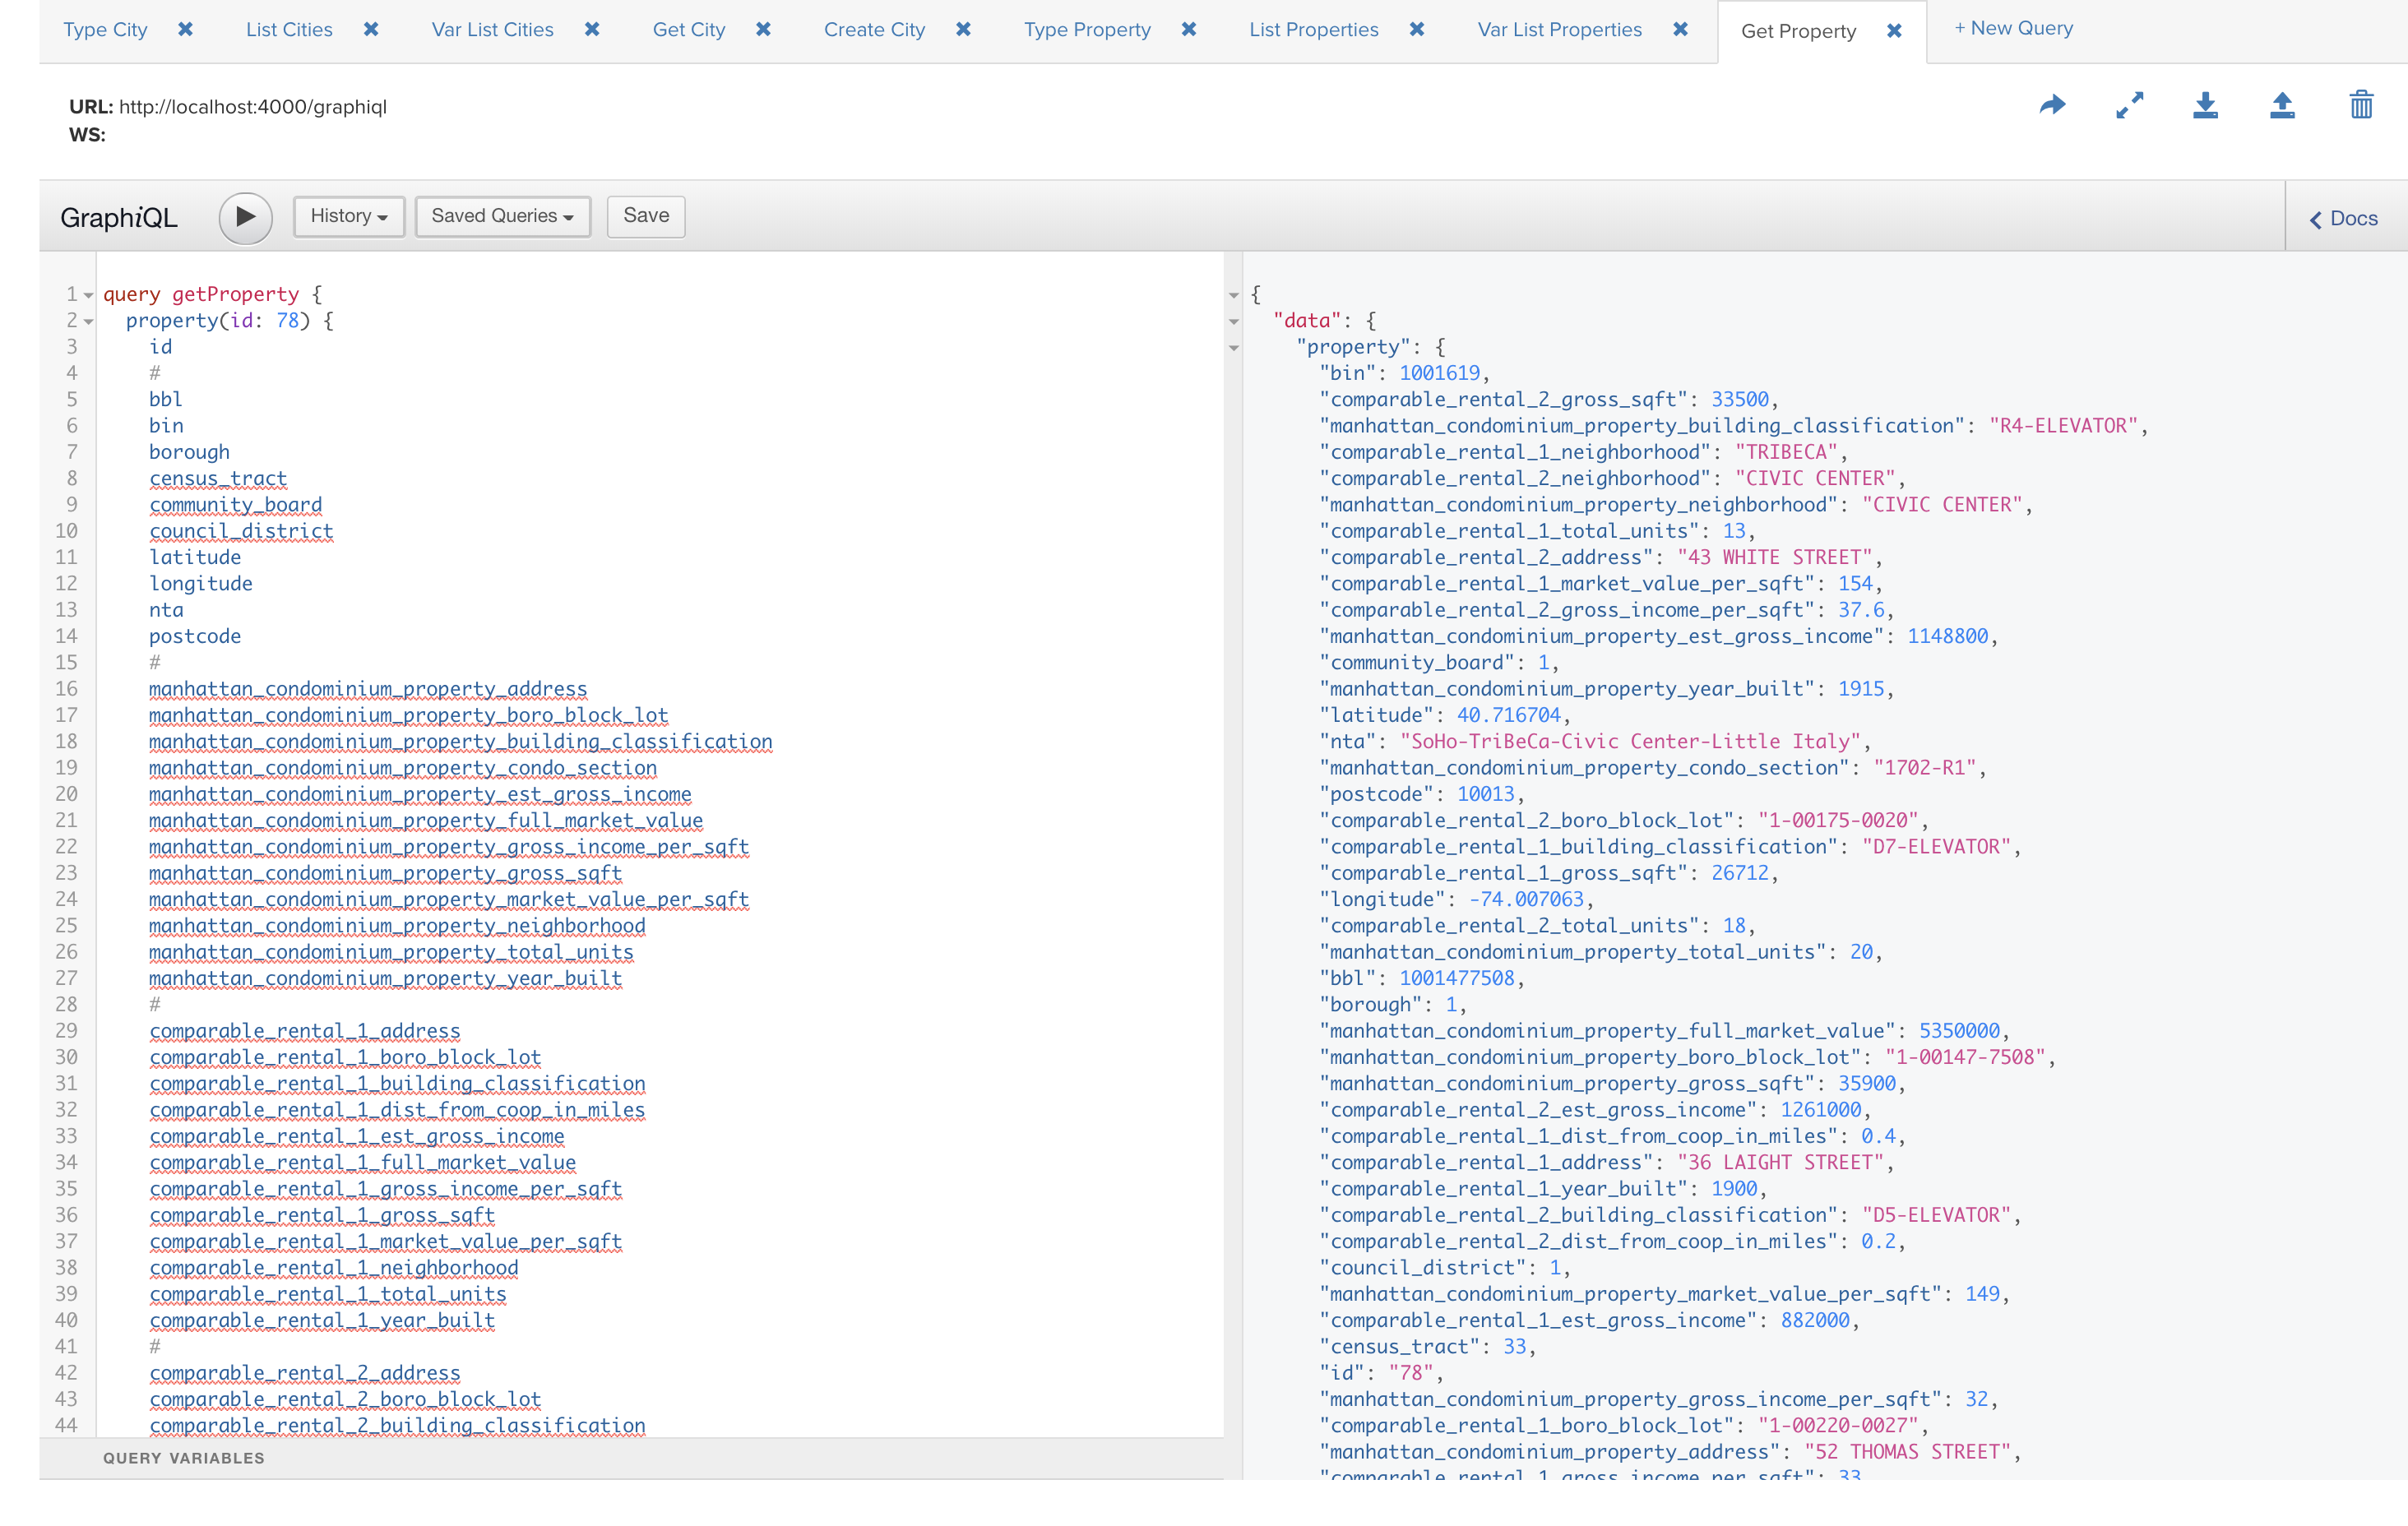Select the Var List Properties tab
The height and width of the screenshot is (1526, 2408).
click(x=1559, y=30)
